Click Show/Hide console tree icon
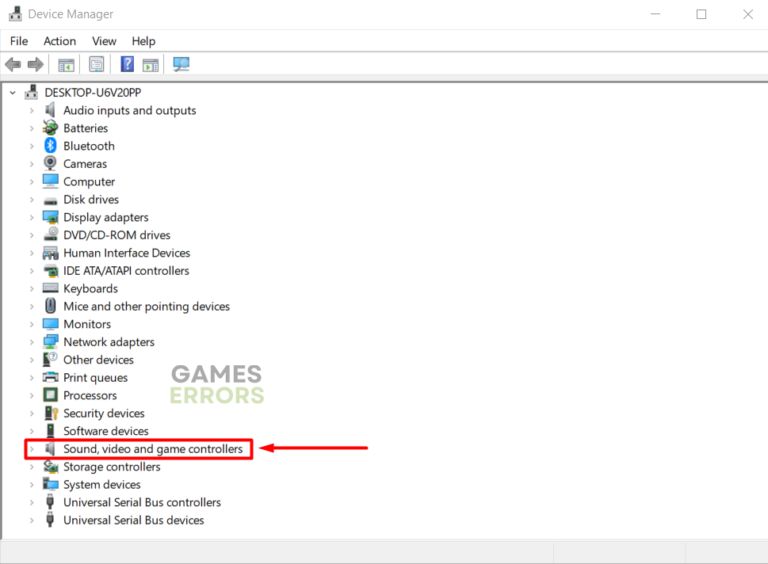Screen dimensions: 768x564 pyautogui.click(x=66, y=65)
